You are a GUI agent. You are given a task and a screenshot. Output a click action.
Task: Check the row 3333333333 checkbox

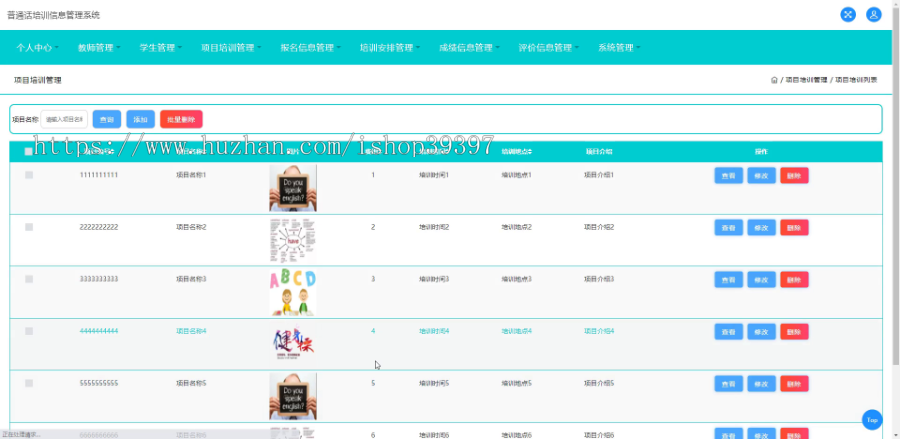29,279
